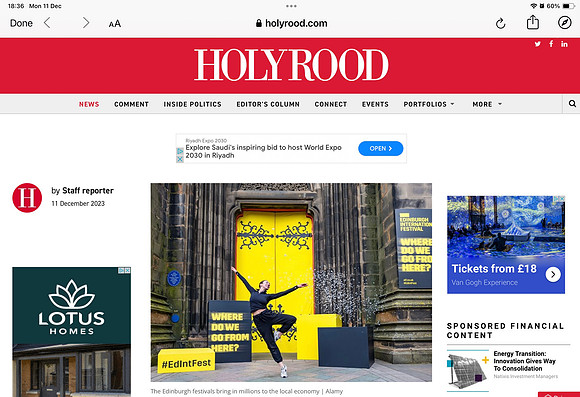Click the Van Gogh Experience ad arrow
The height and width of the screenshot is (397, 580).
553,275
